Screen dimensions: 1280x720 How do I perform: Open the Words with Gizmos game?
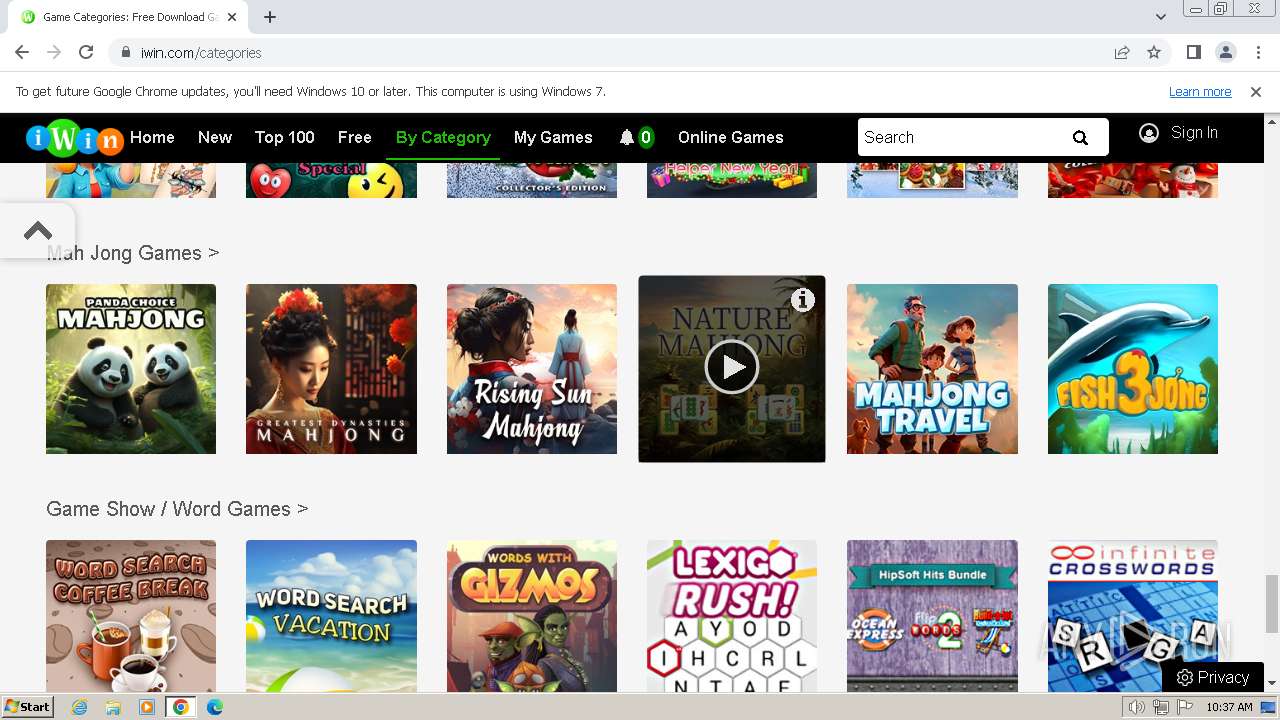[532, 616]
